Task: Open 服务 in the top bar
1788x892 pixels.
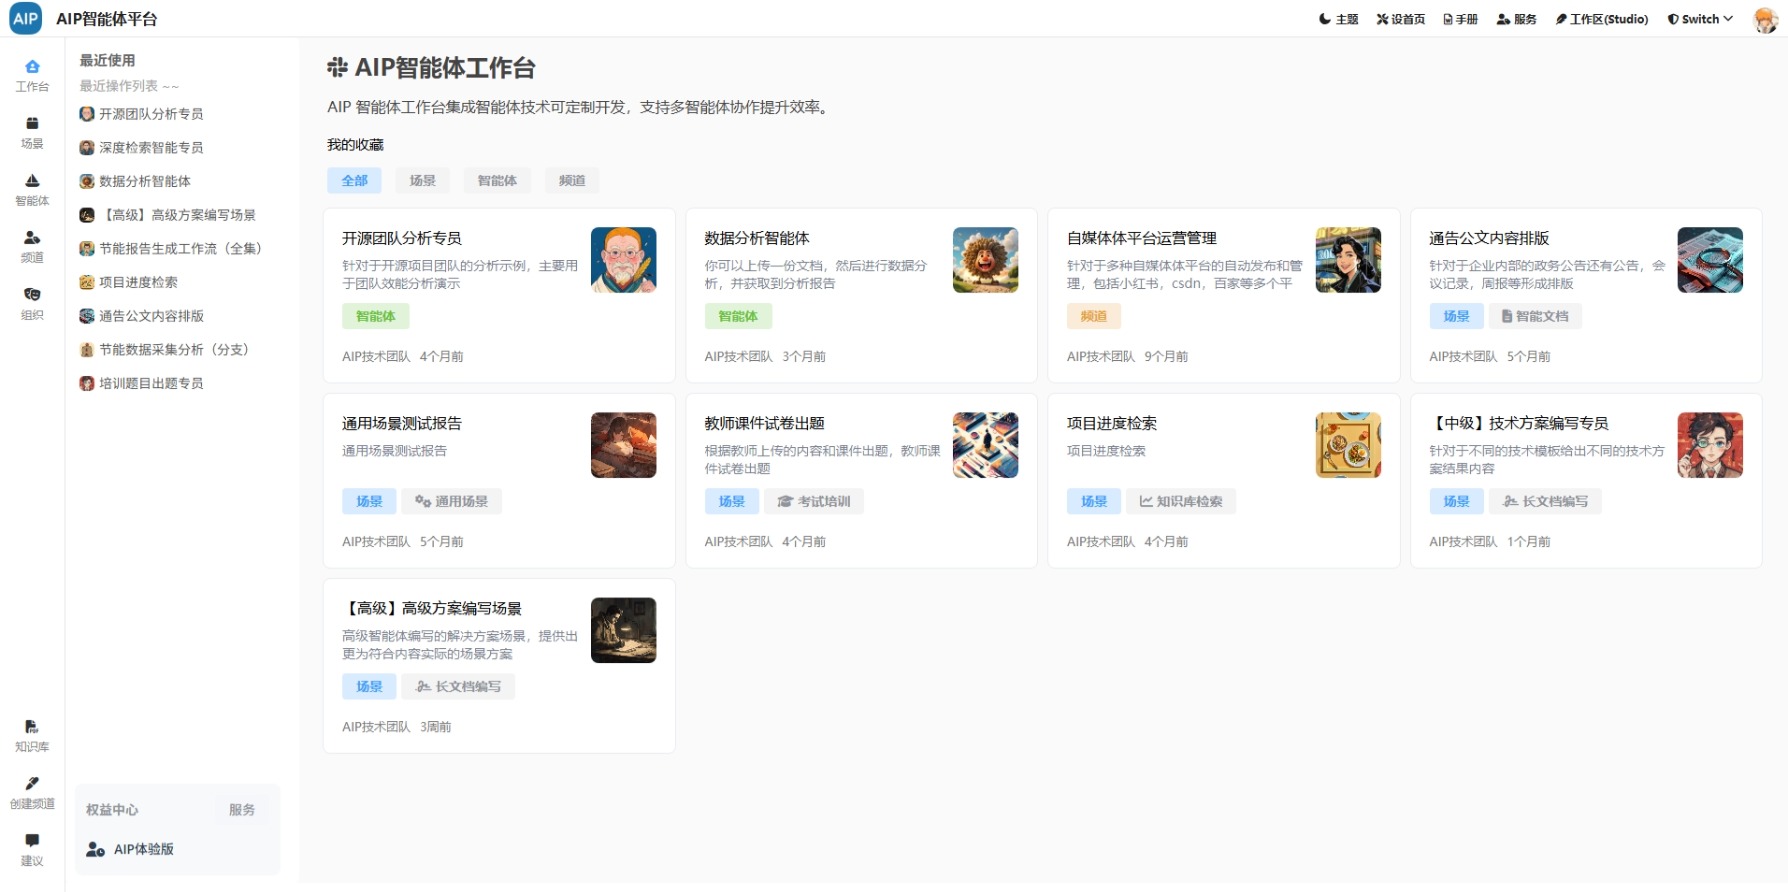Action: pos(1516,19)
